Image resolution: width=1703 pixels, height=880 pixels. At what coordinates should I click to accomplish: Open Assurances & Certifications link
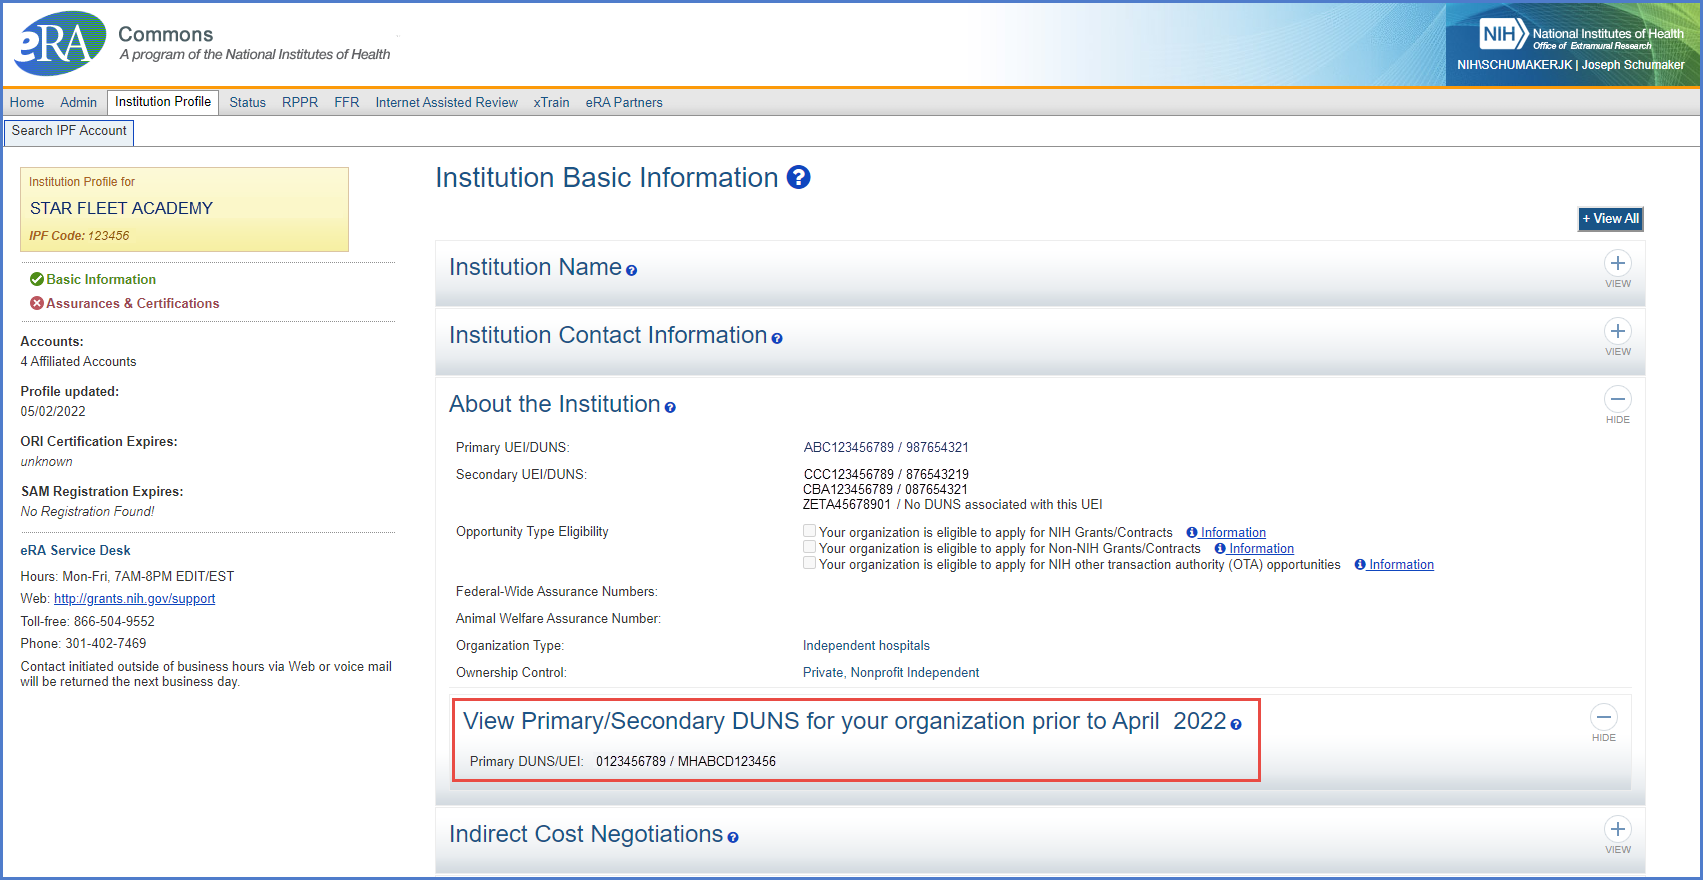point(132,303)
